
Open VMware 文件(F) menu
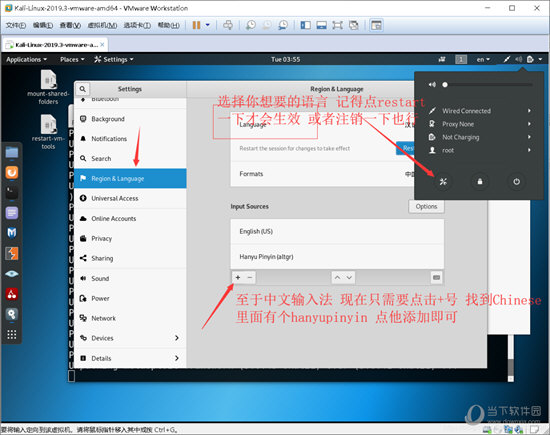coord(16,25)
